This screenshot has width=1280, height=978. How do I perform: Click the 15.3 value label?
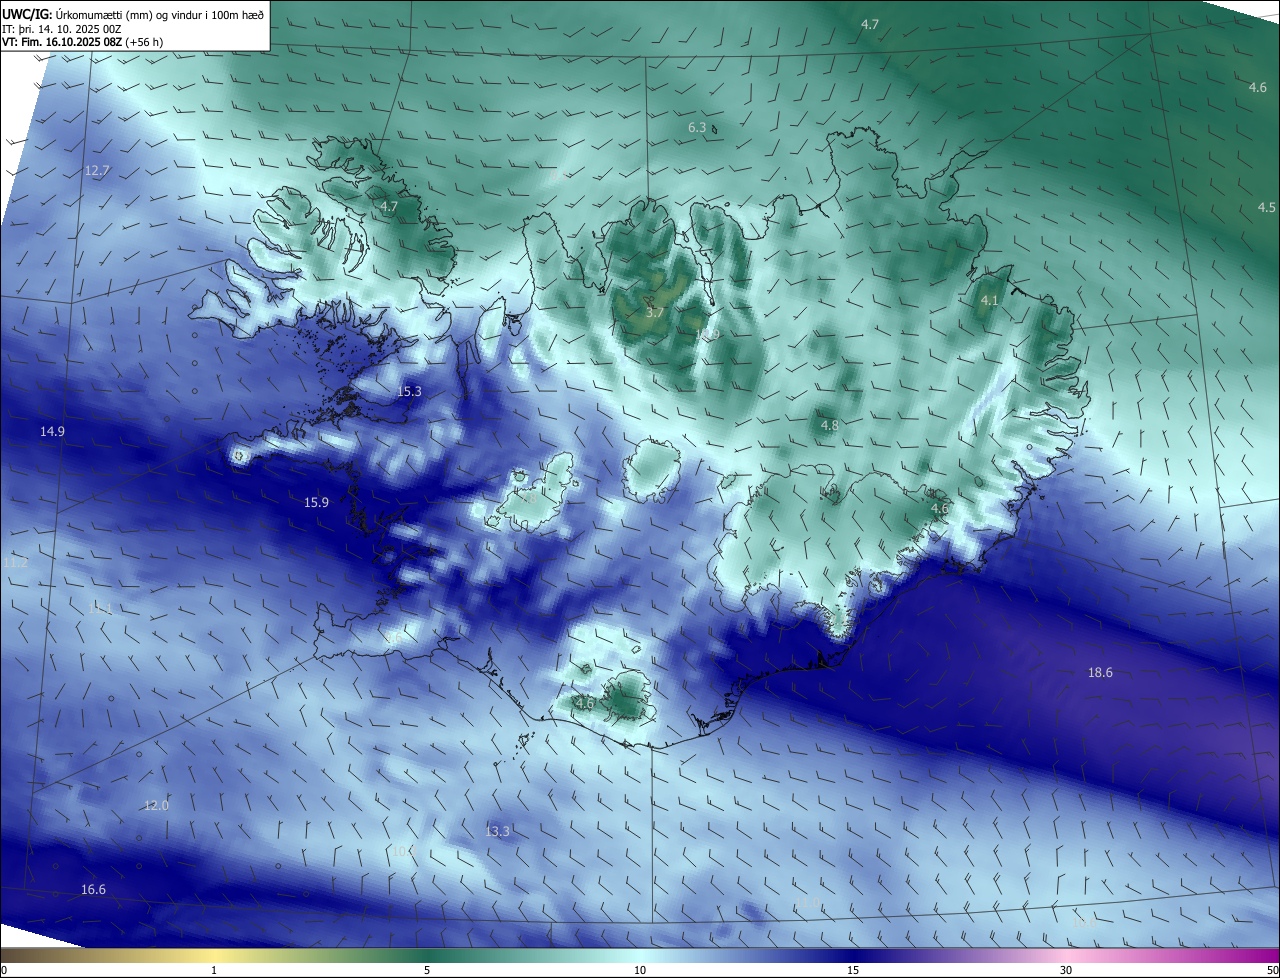(409, 391)
